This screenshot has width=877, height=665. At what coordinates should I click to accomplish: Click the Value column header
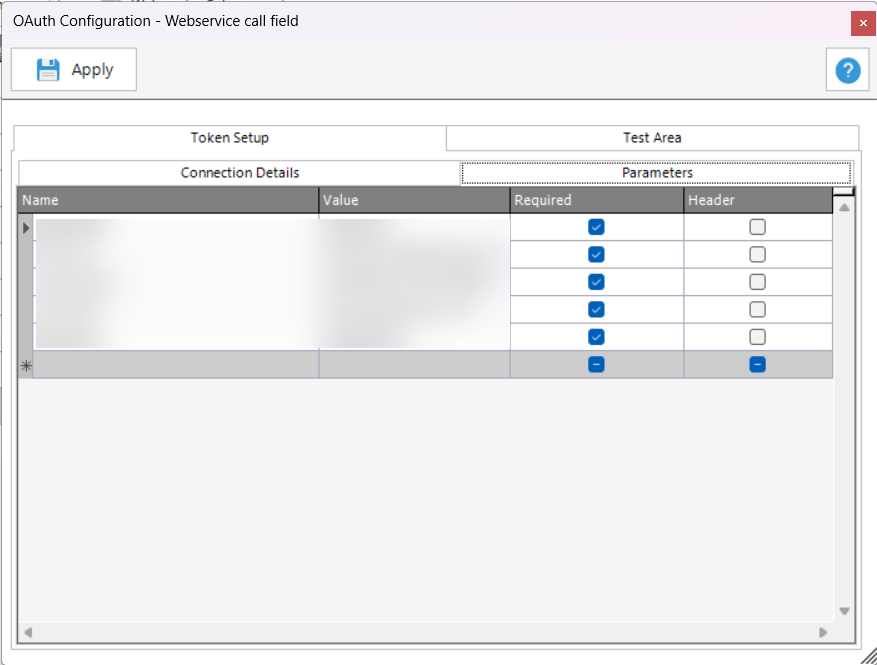coord(414,200)
